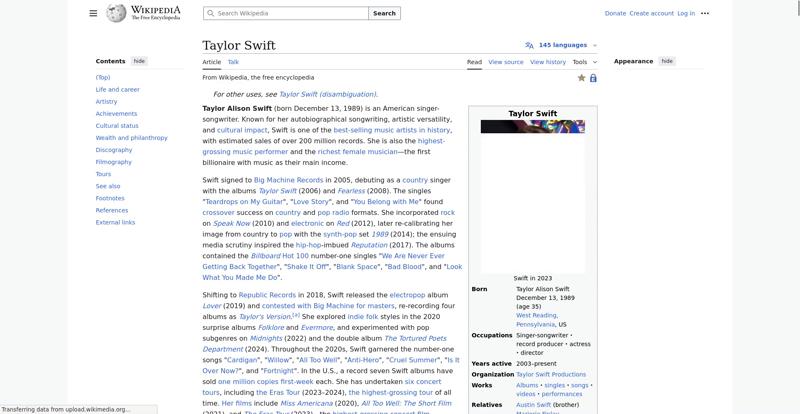
Task: Open the three-dots personal tools menu
Action: 705,13
